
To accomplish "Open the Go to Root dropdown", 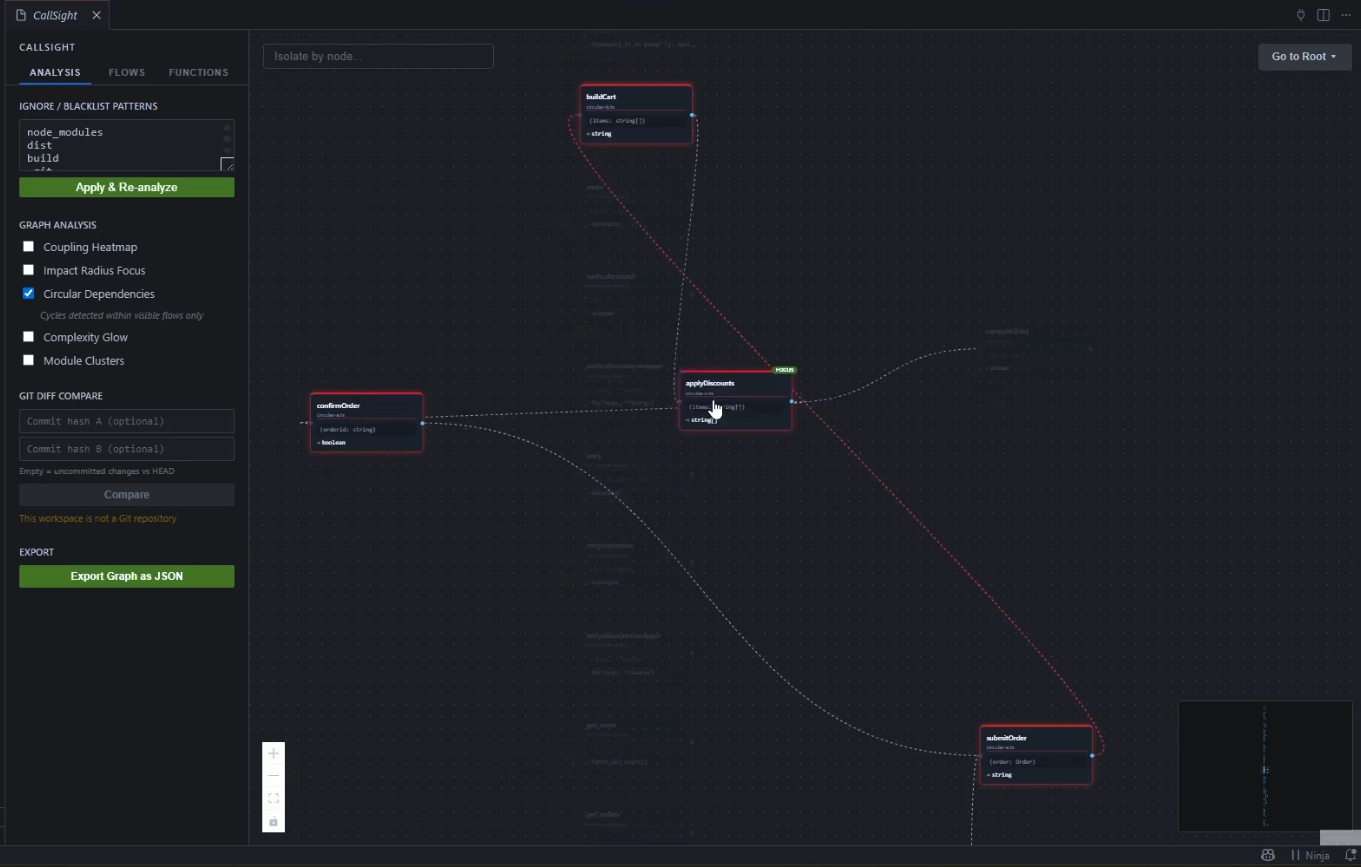I will click(1303, 56).
